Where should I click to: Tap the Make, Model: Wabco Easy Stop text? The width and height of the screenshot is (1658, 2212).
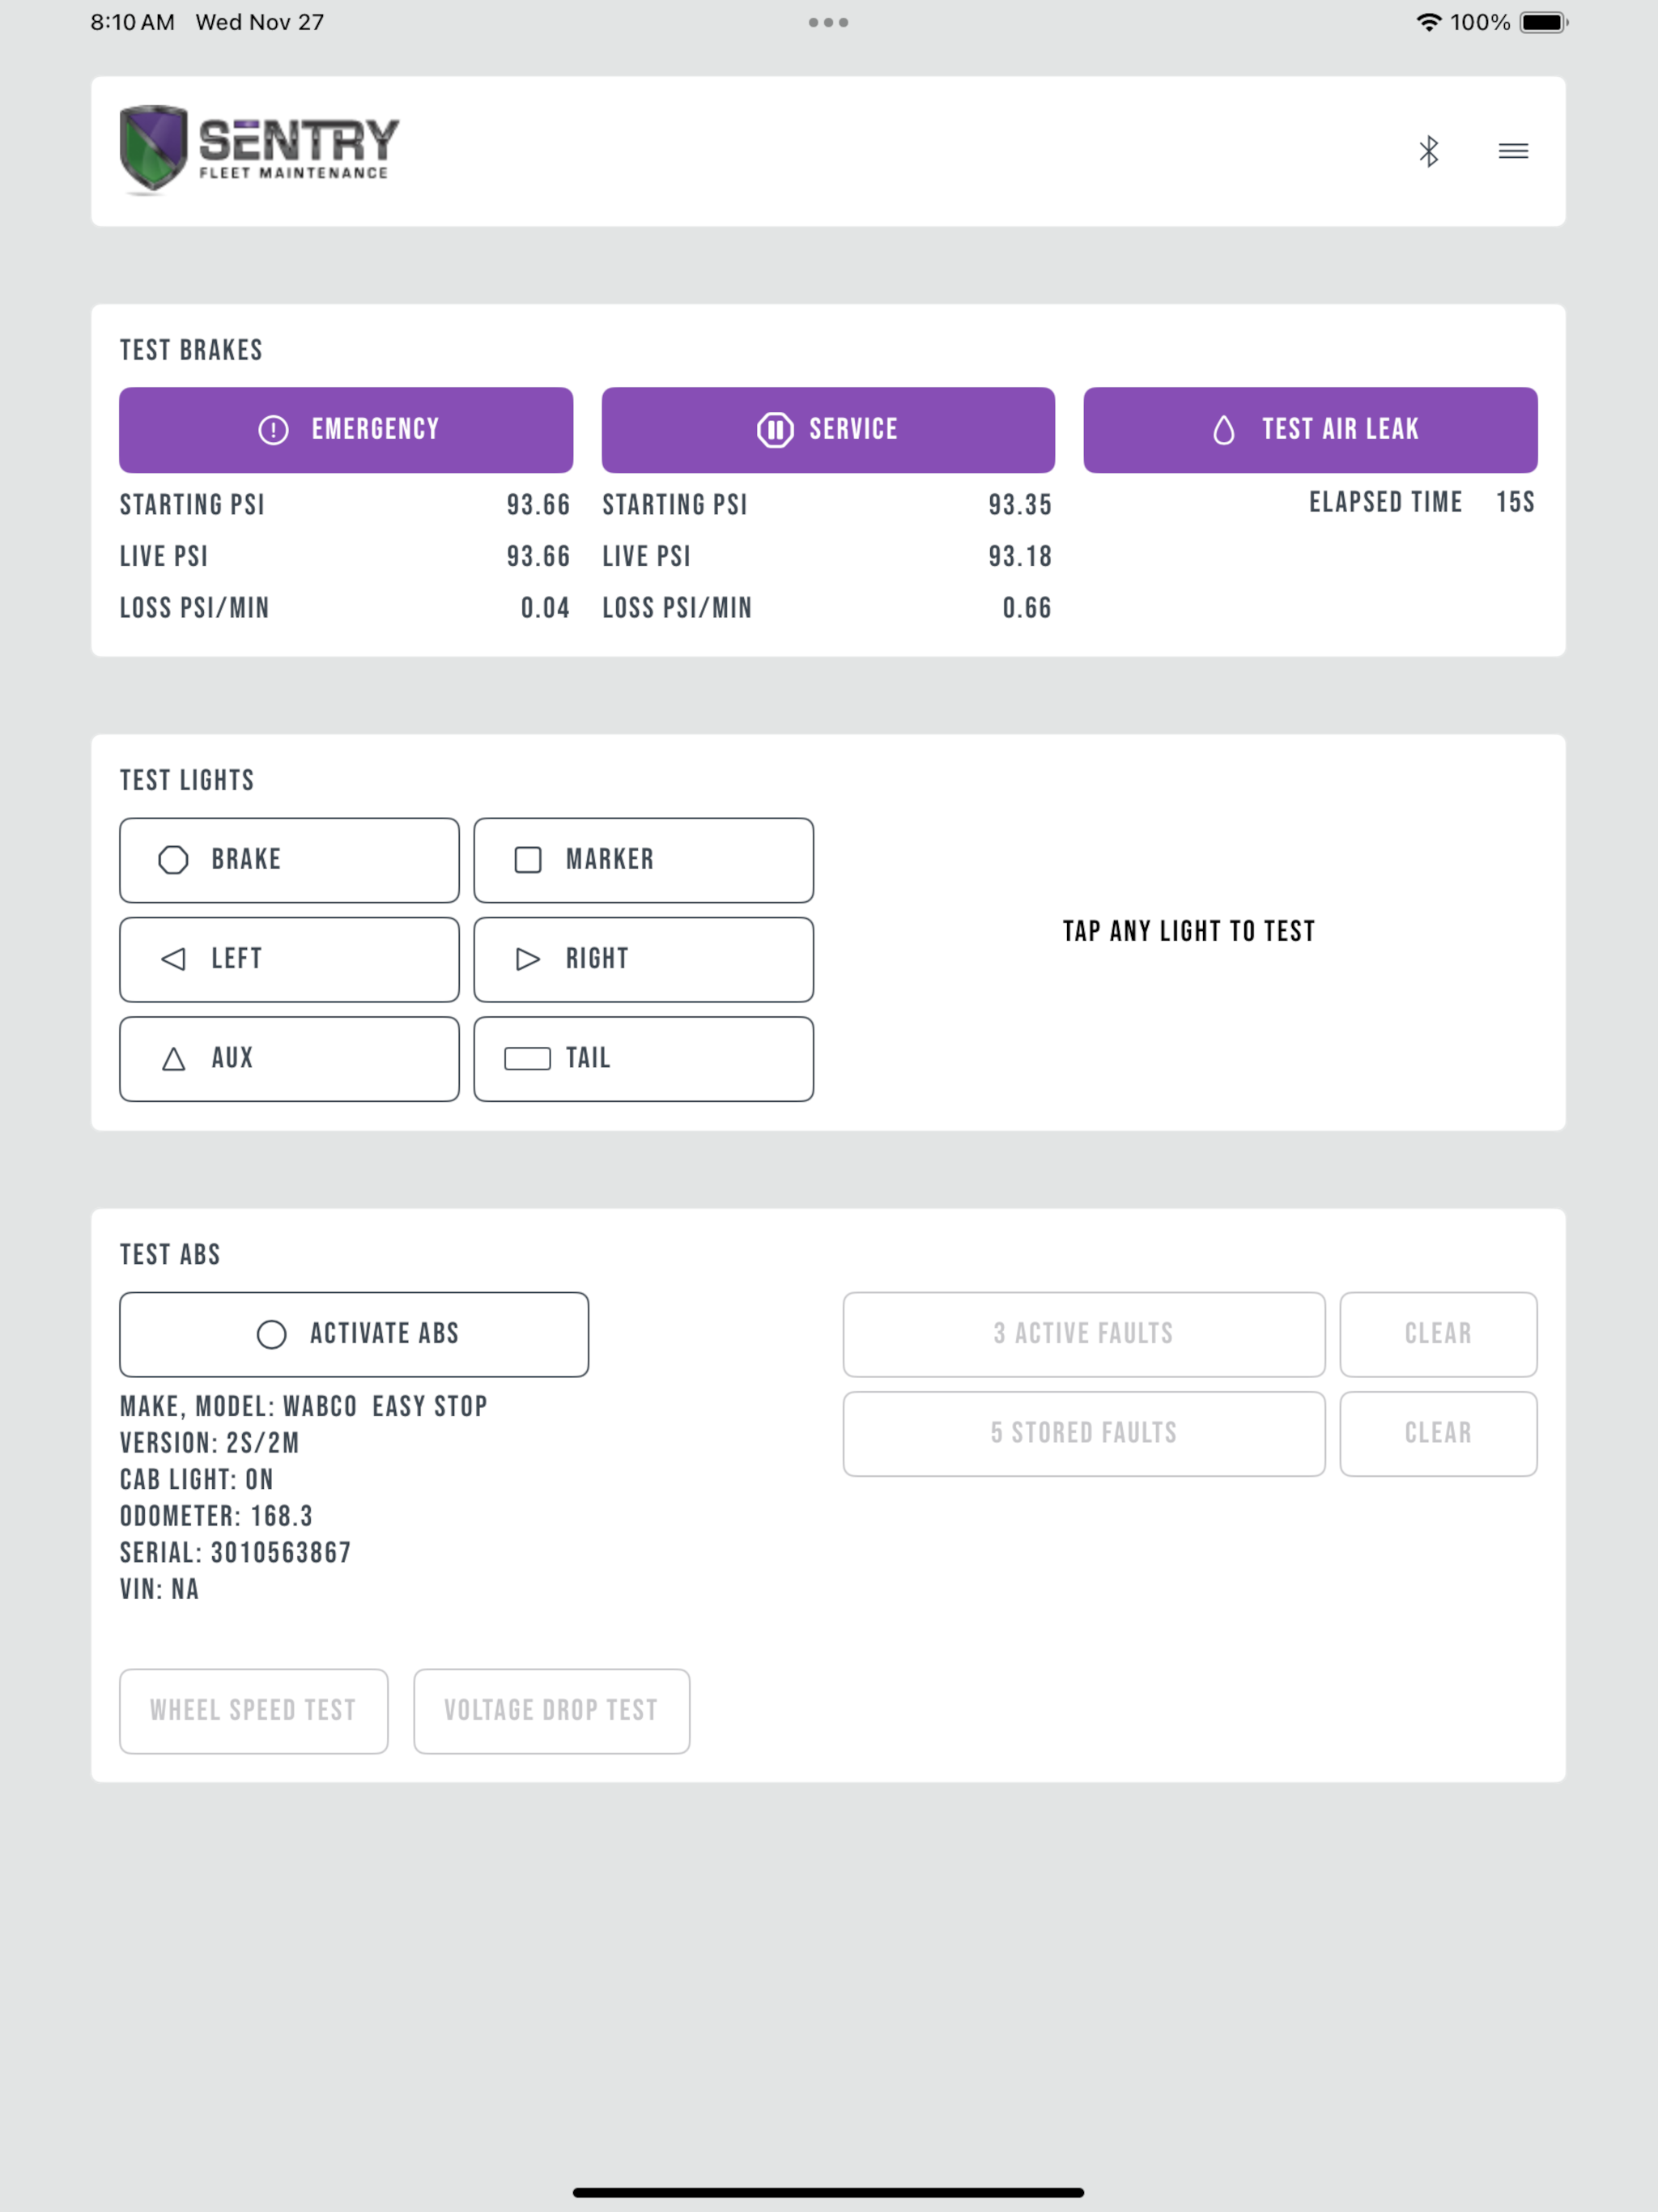click(304, 1407)
